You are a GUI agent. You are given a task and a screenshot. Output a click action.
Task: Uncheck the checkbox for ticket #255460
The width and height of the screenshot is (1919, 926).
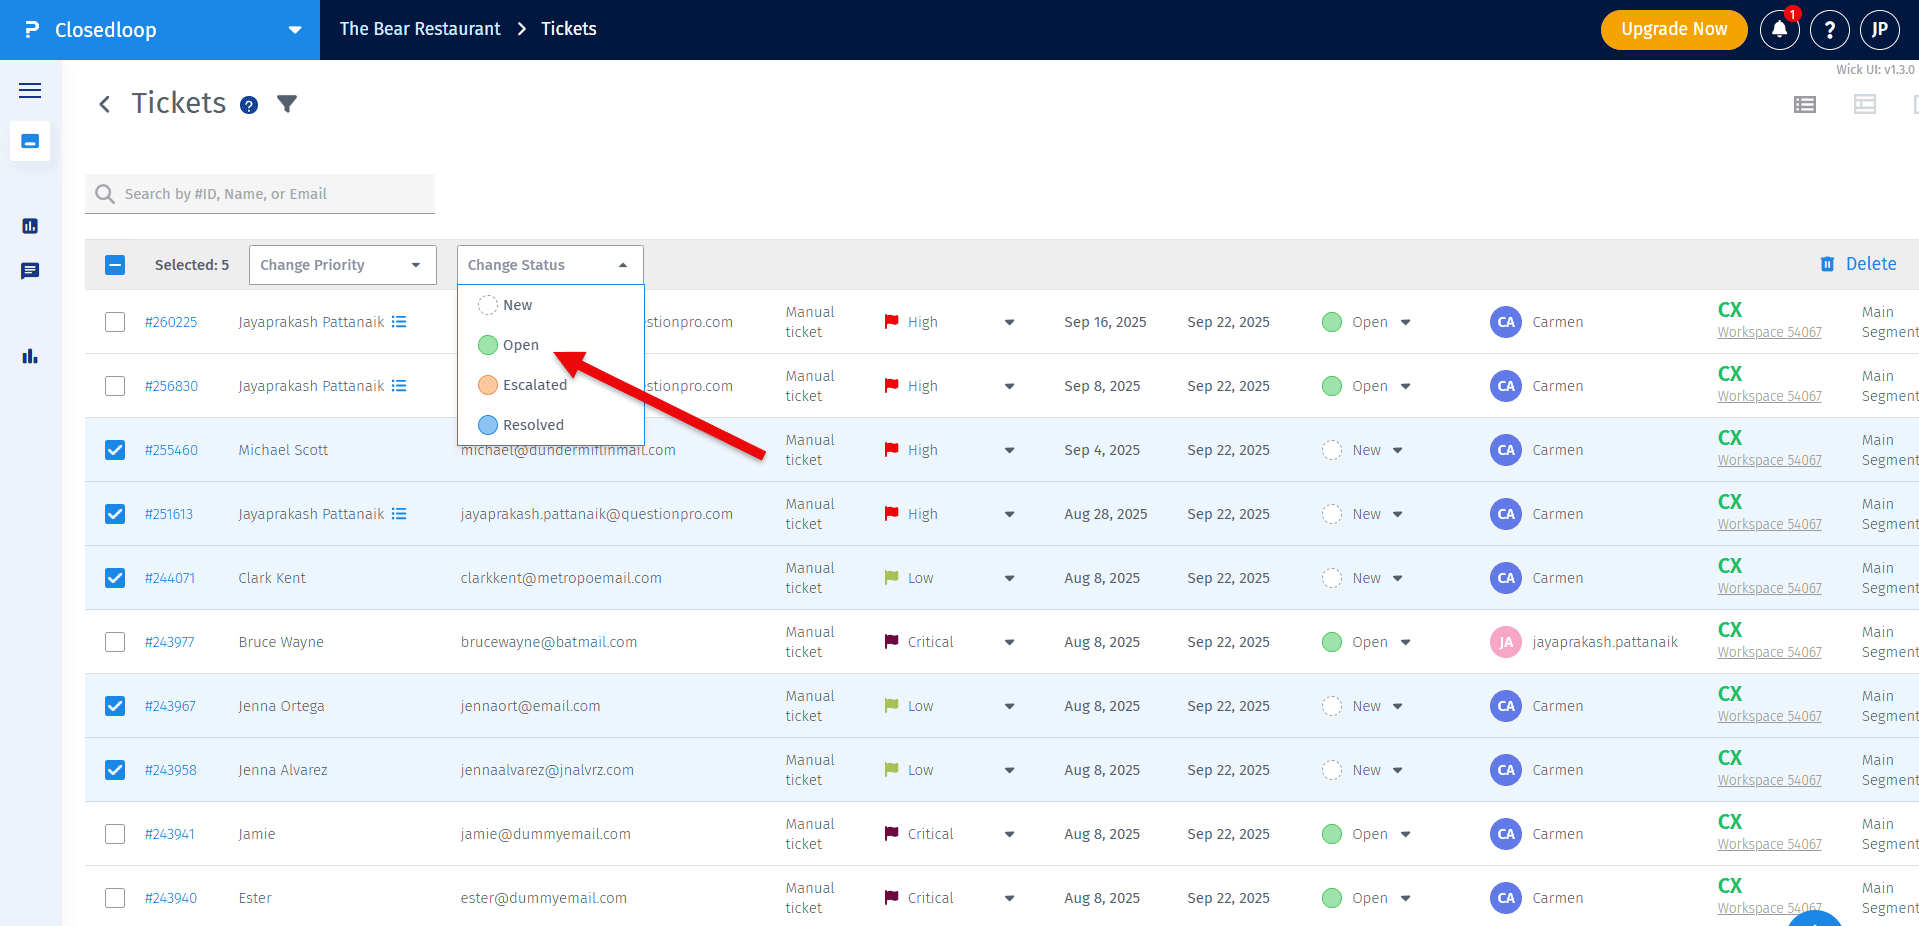coord(115,450)
